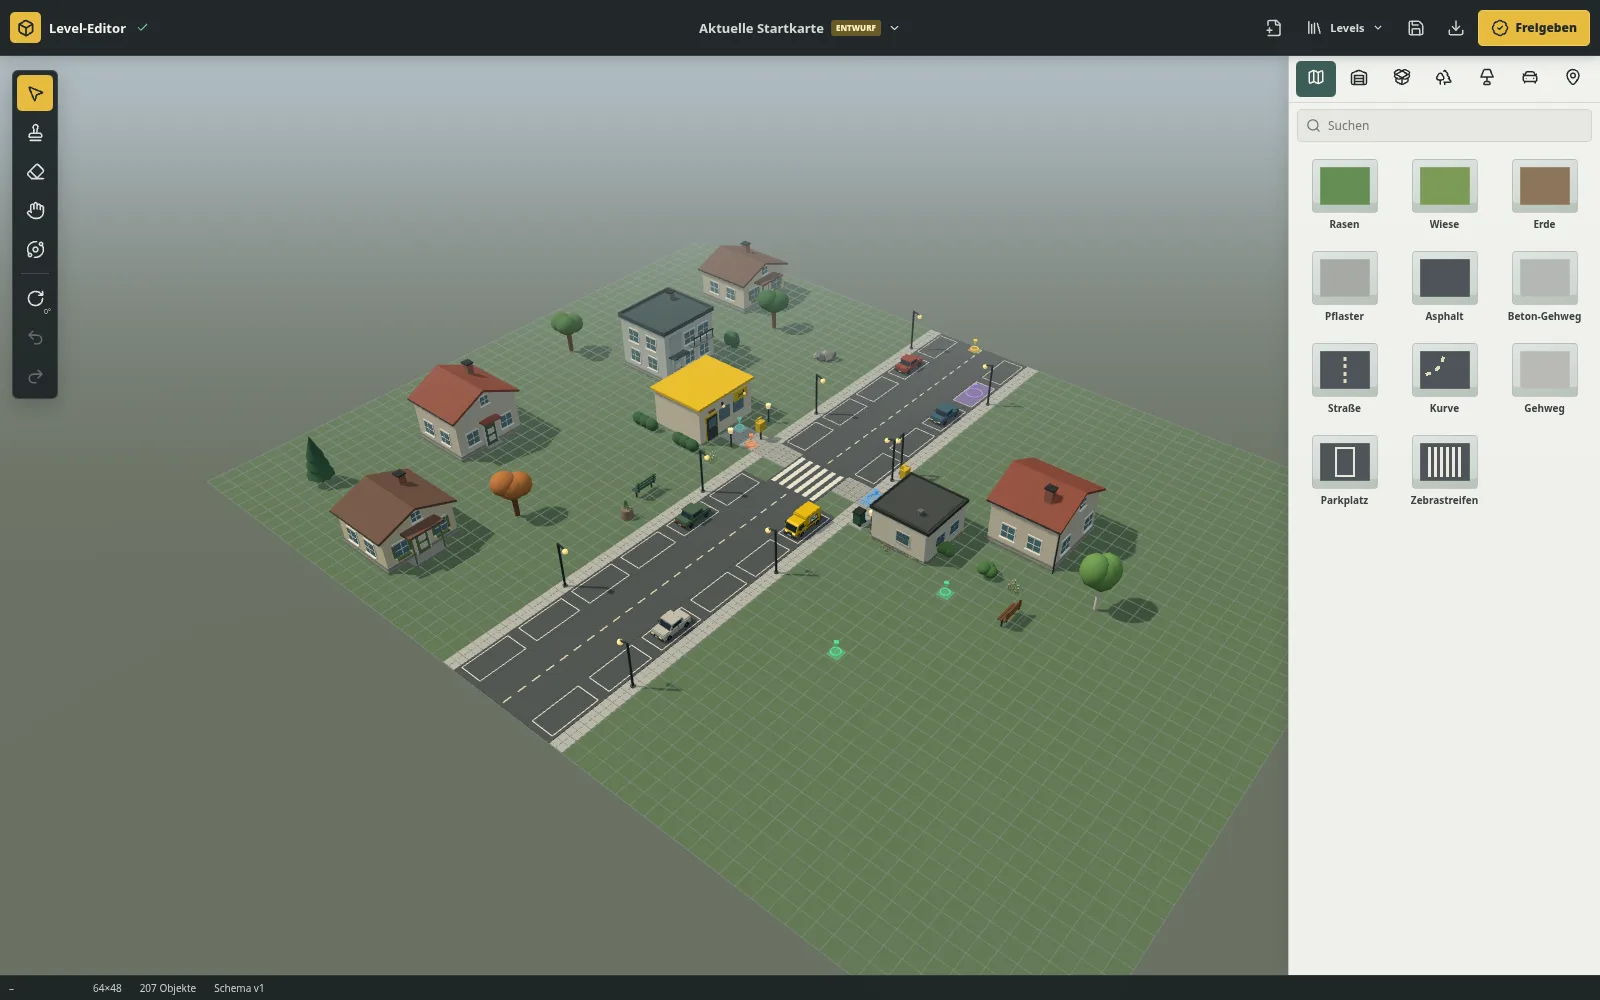Choose the Parkplatz tile
The height and width of the screenshot is (1000, 1600).
pyautogui.click(x=1344, y=471)
